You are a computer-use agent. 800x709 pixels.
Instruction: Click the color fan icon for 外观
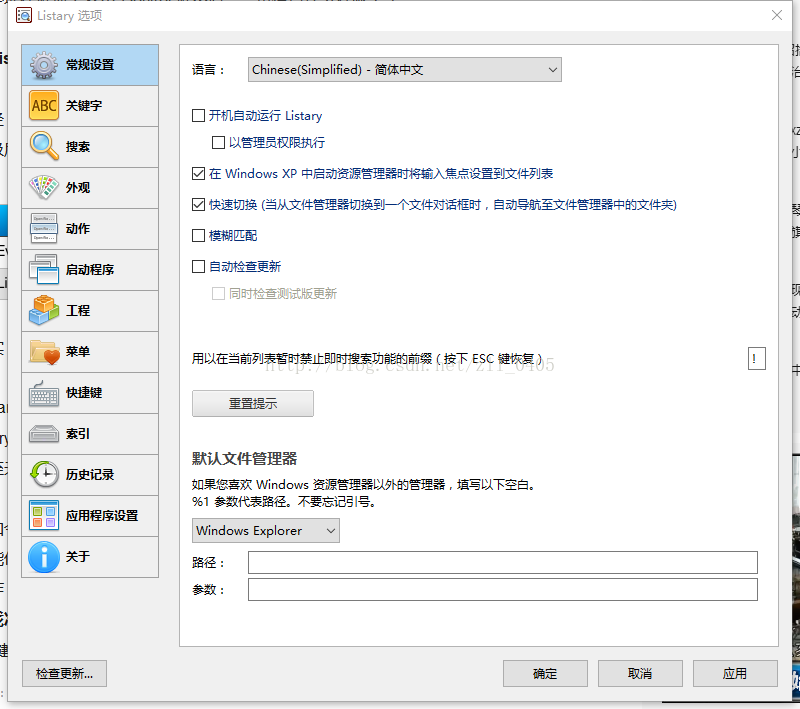point(44,187)
